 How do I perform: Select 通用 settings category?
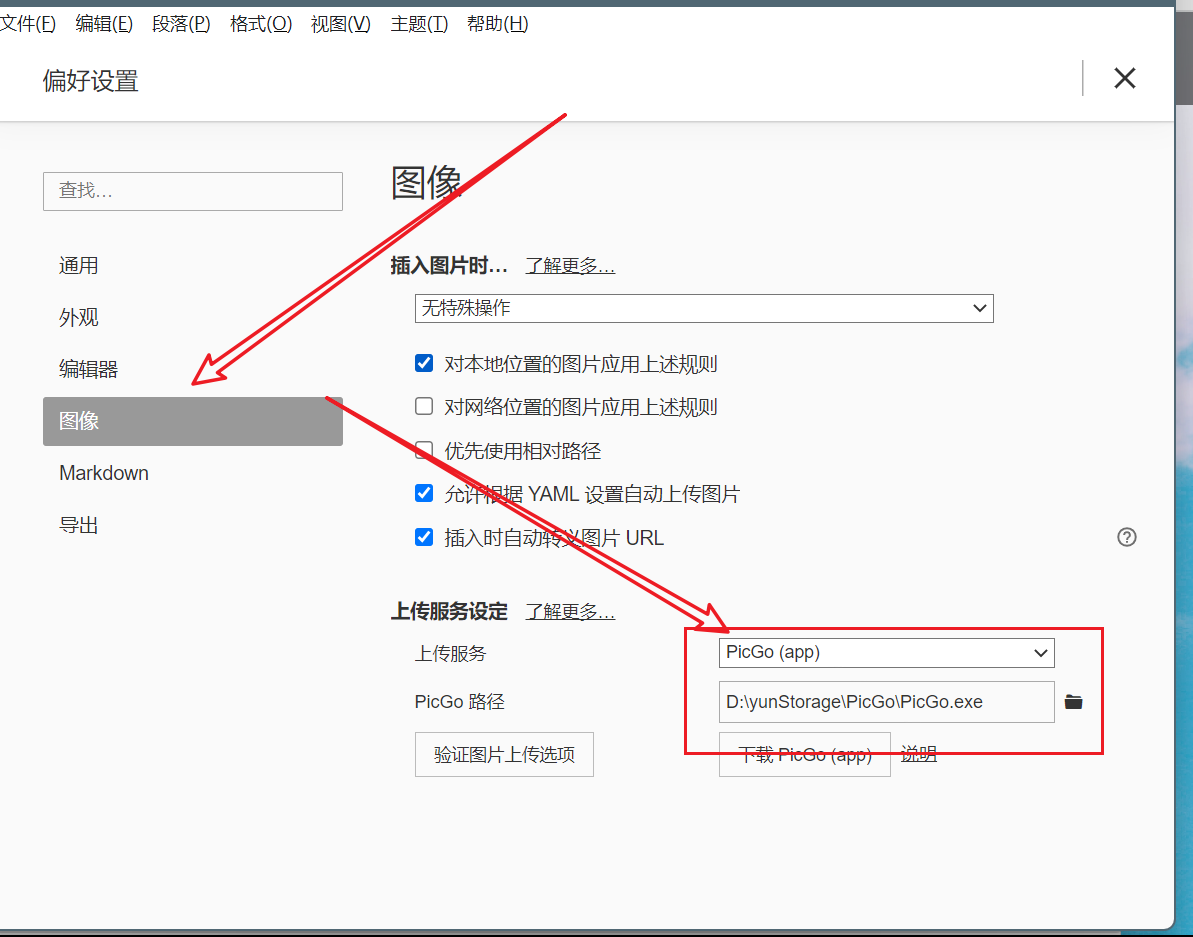point(192,265)
